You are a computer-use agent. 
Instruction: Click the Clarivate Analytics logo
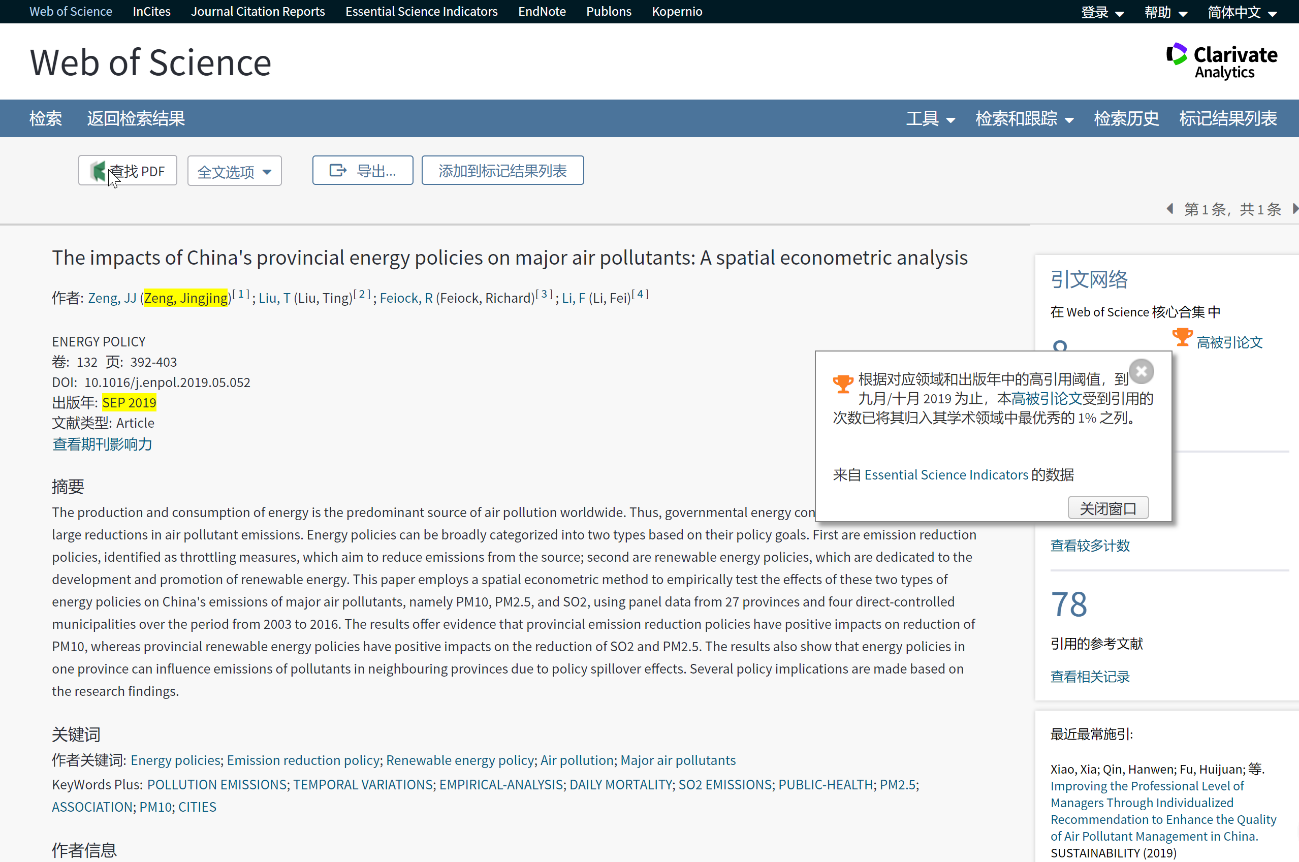pyautogui.click(x=1222, y=61)
